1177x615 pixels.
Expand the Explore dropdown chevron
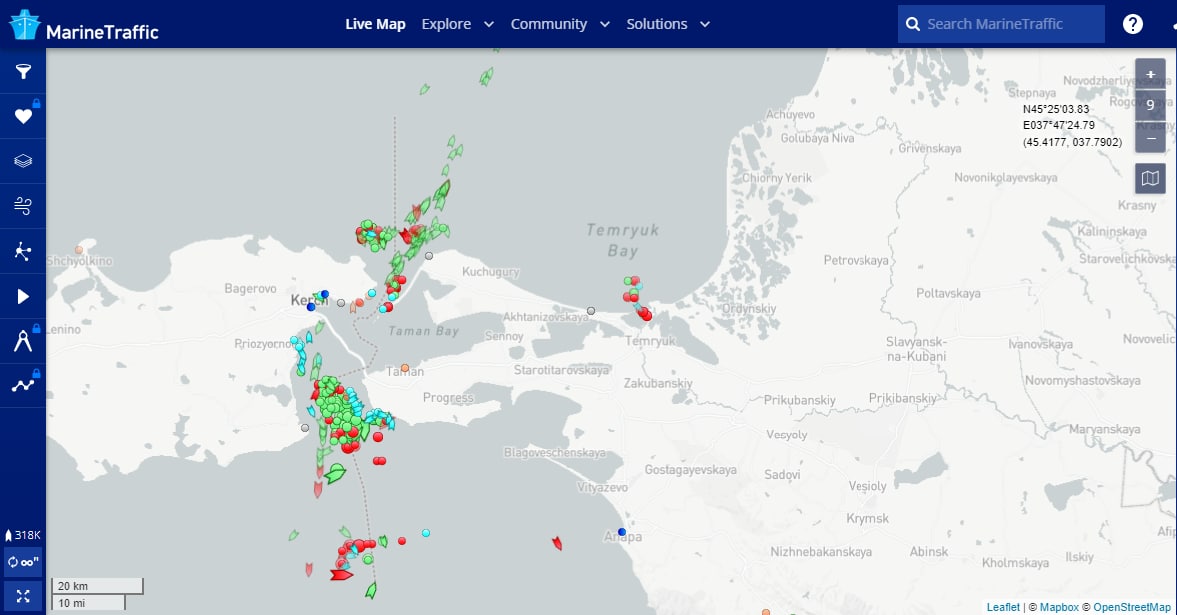(x=489, y=24)
